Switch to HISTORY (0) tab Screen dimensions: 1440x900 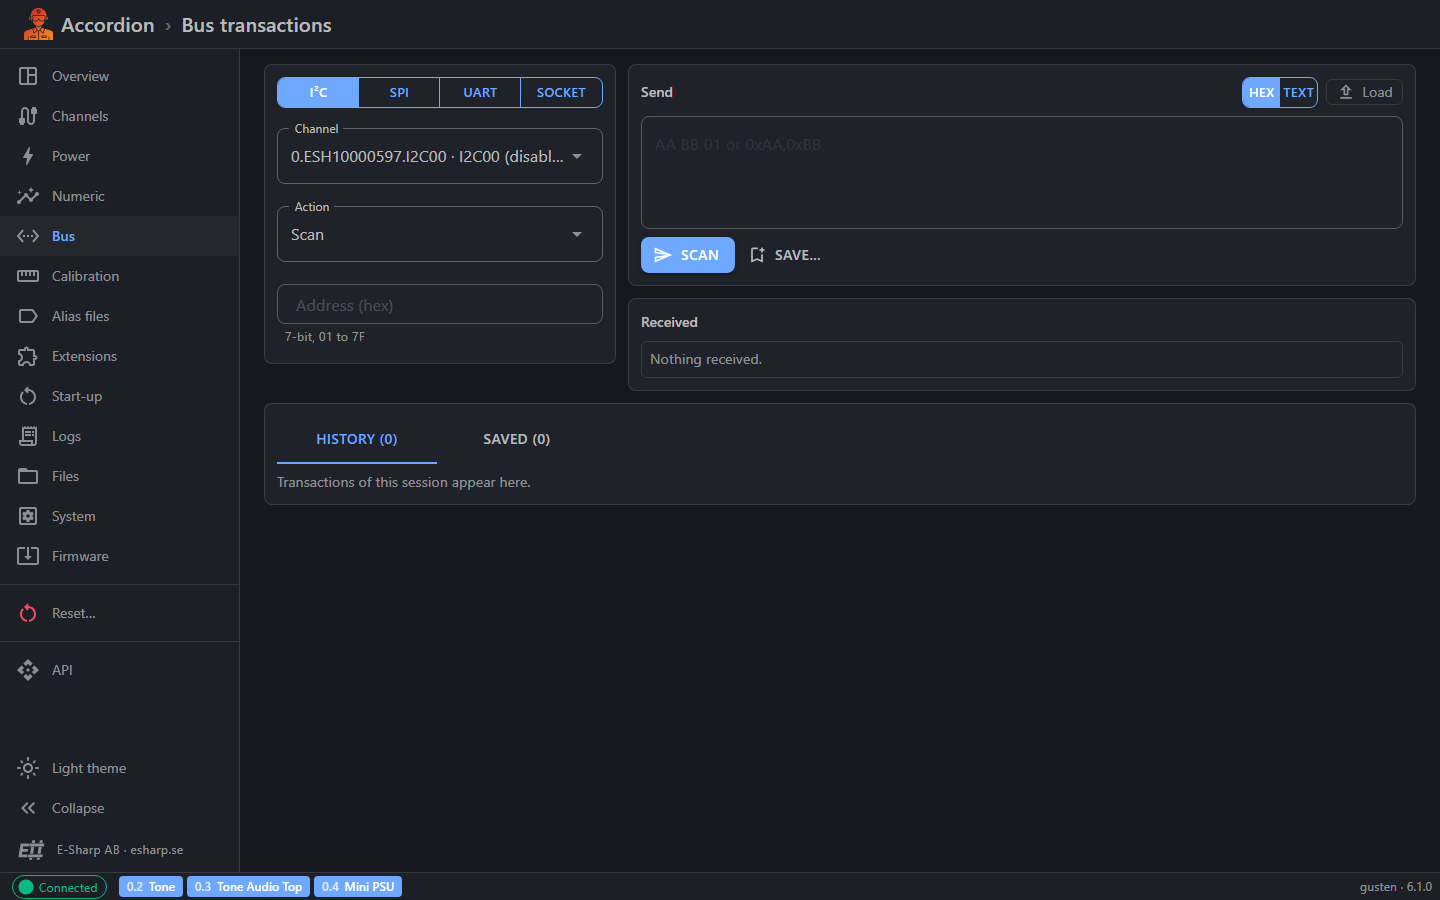coord(357,439)
